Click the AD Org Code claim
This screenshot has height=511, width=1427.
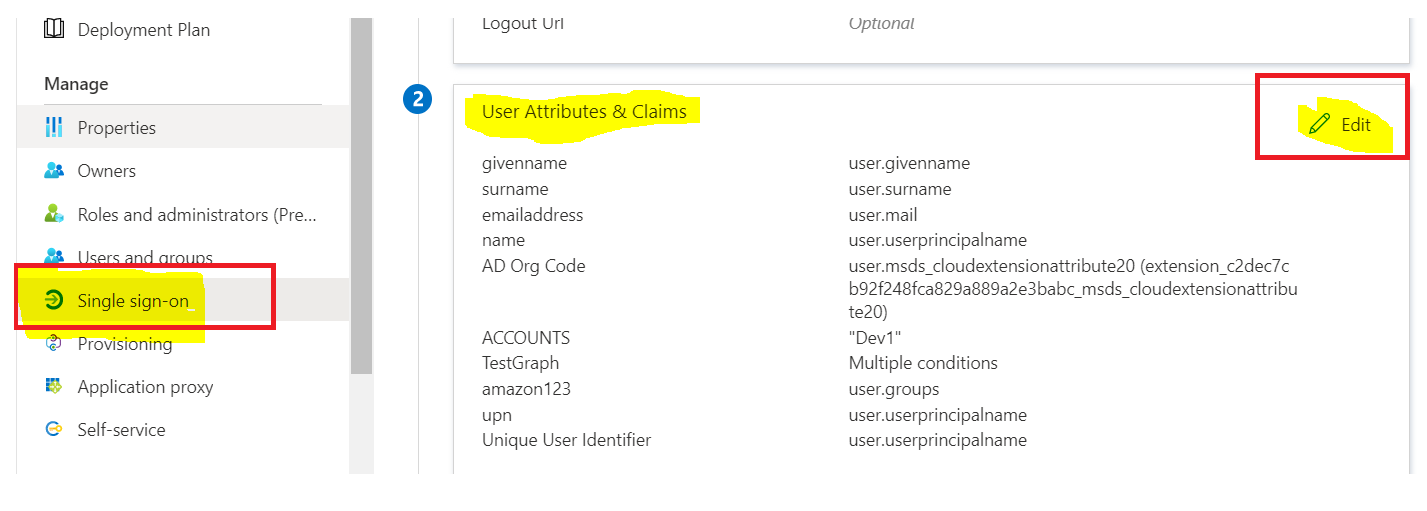(533, 266)
